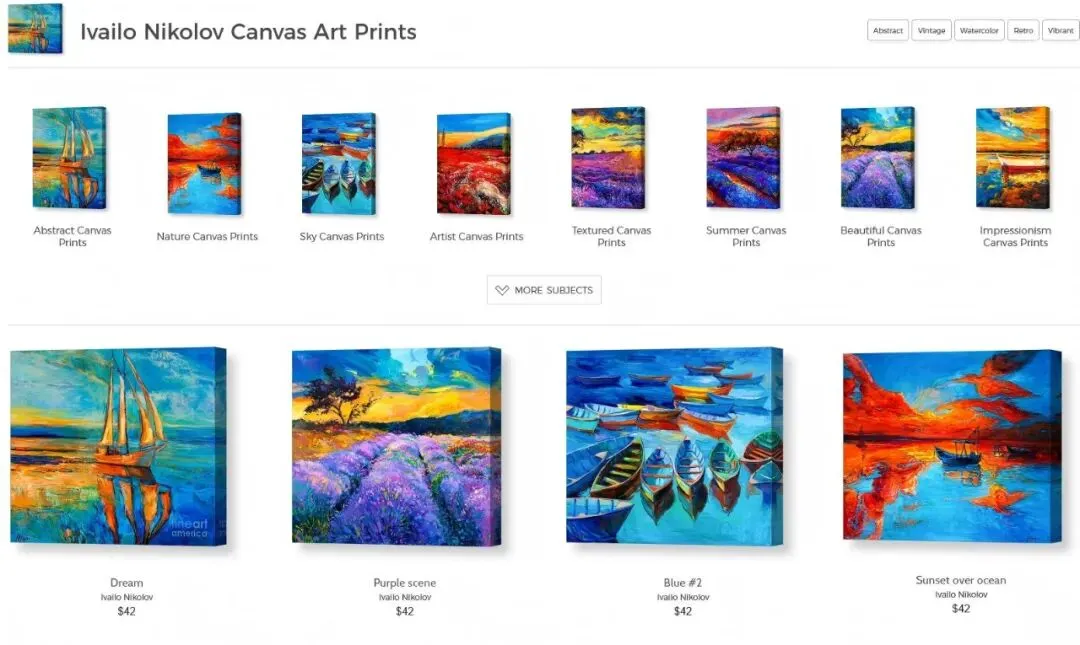
Task: Click the Abstract tag button
Action: coord(887,30)
